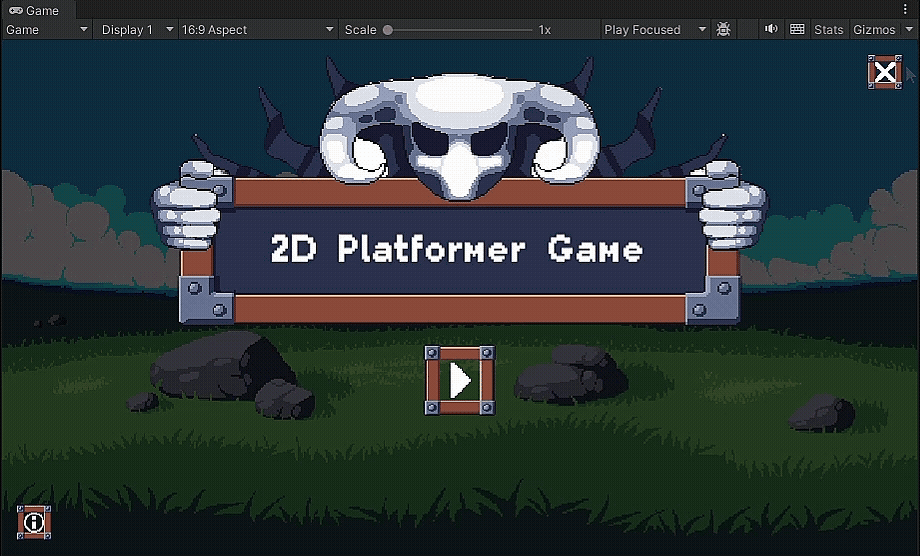Click the Scale label

pyautogui.click(x=360, y=30)
